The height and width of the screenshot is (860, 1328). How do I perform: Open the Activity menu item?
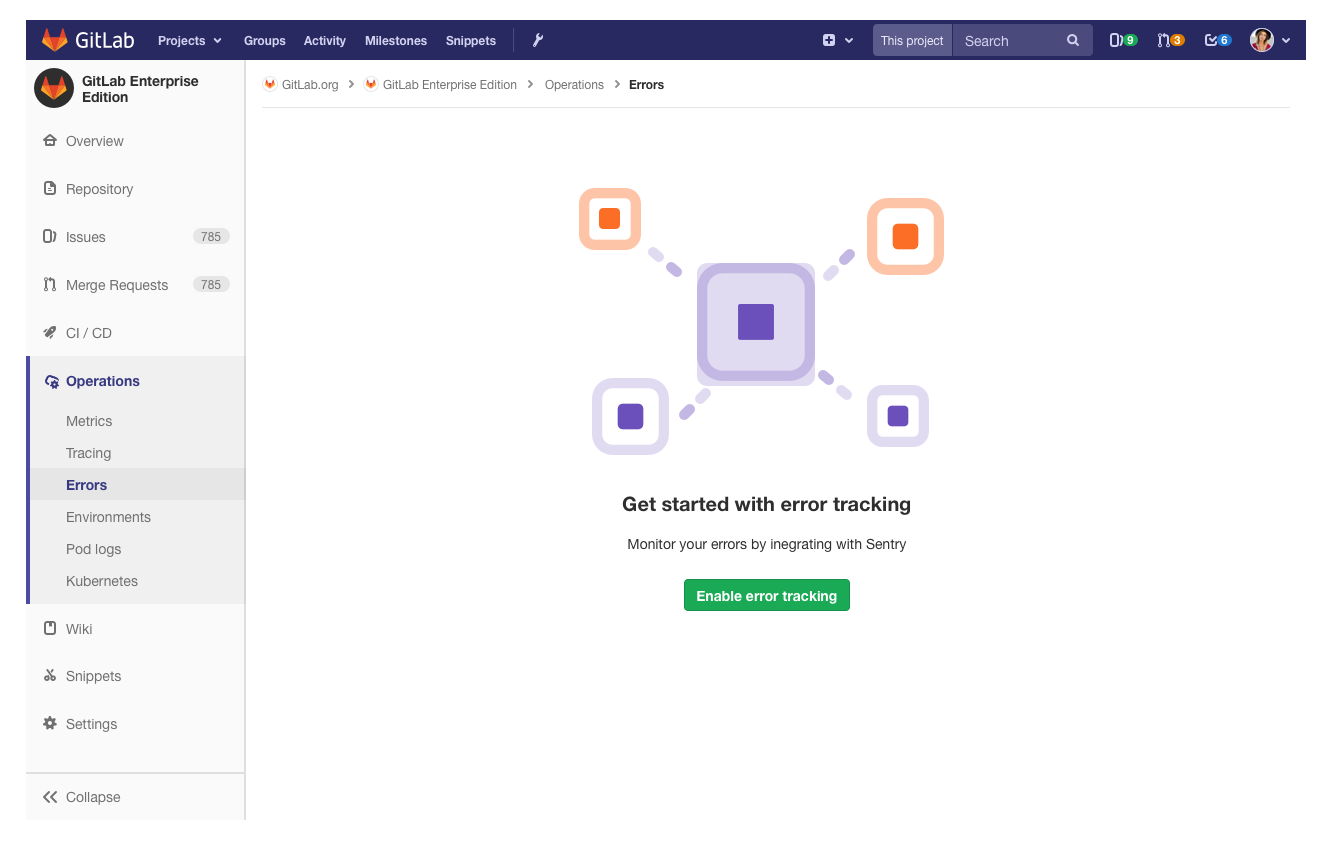324,40
